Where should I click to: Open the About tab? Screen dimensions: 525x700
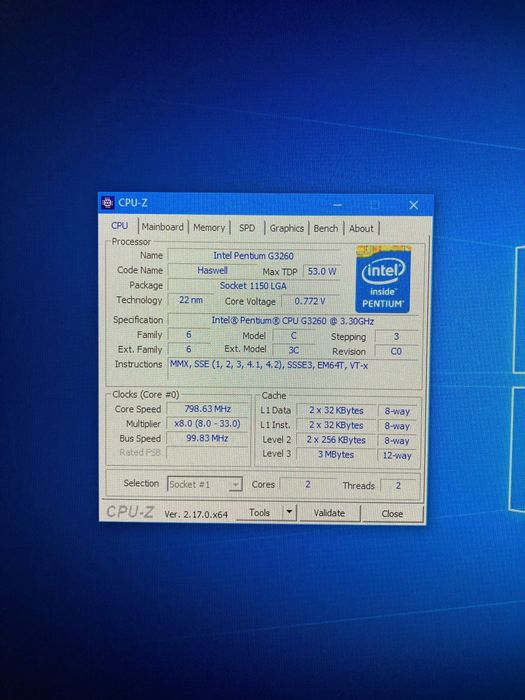[x=361, y=229]
